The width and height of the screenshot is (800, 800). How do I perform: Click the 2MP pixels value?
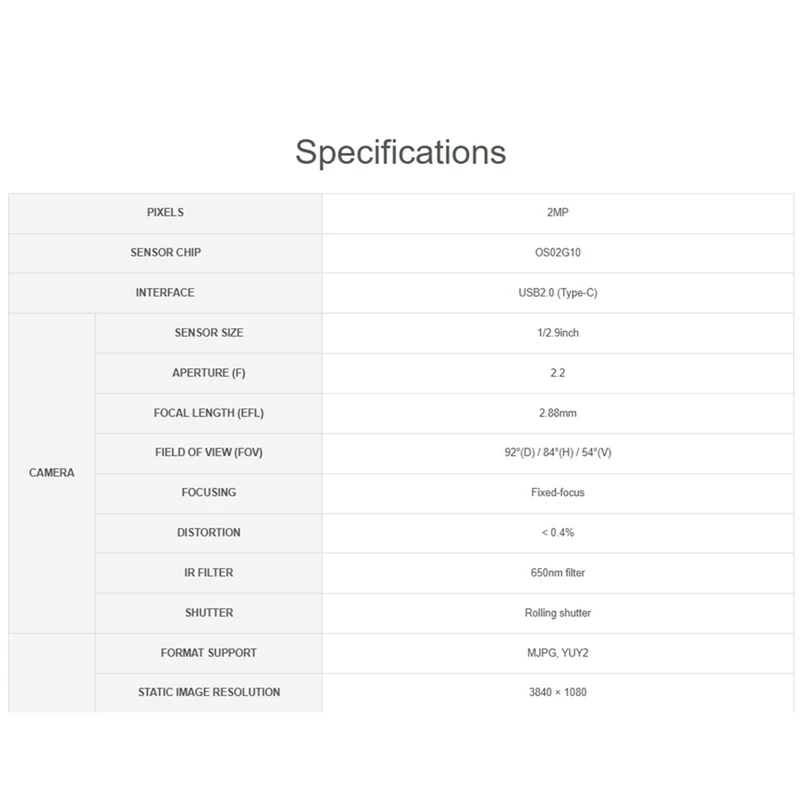click(x=557, y=213)
